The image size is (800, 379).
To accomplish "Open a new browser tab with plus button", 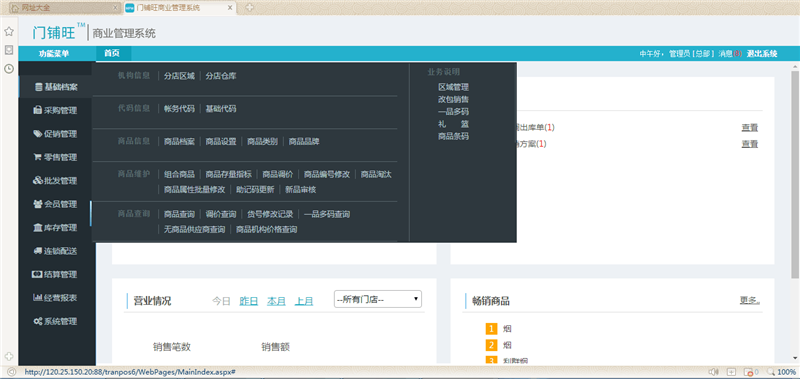I will [x=249, y=8].
